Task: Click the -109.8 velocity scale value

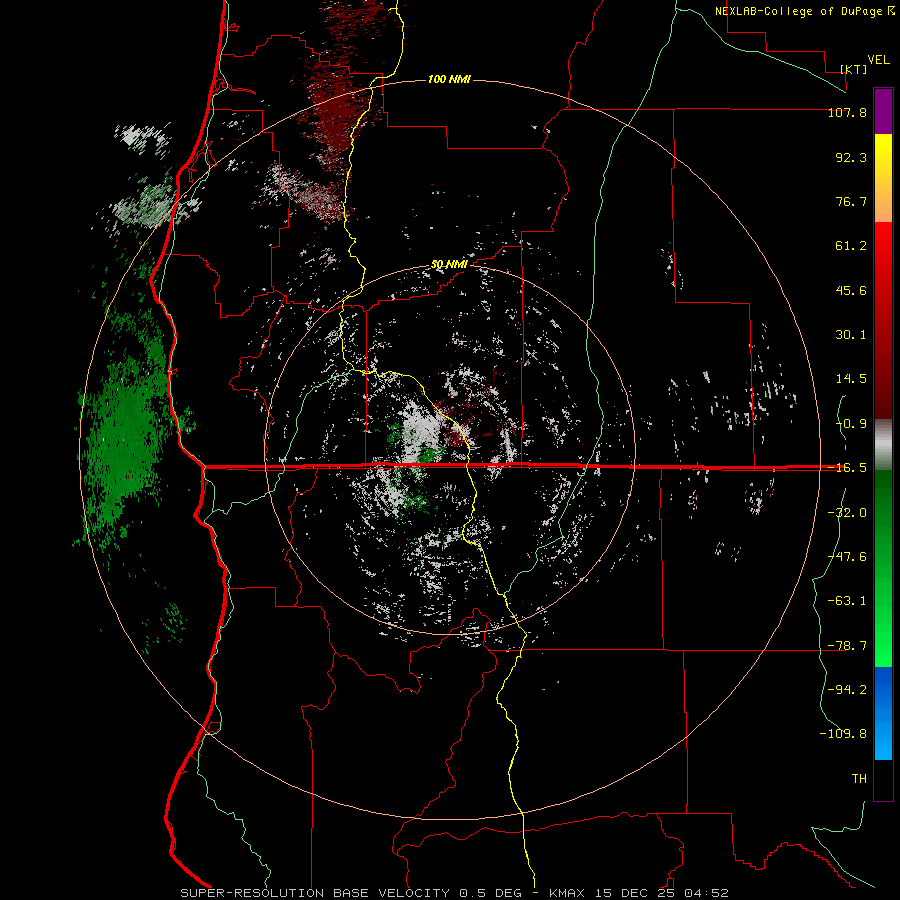Action: (844, 734)
